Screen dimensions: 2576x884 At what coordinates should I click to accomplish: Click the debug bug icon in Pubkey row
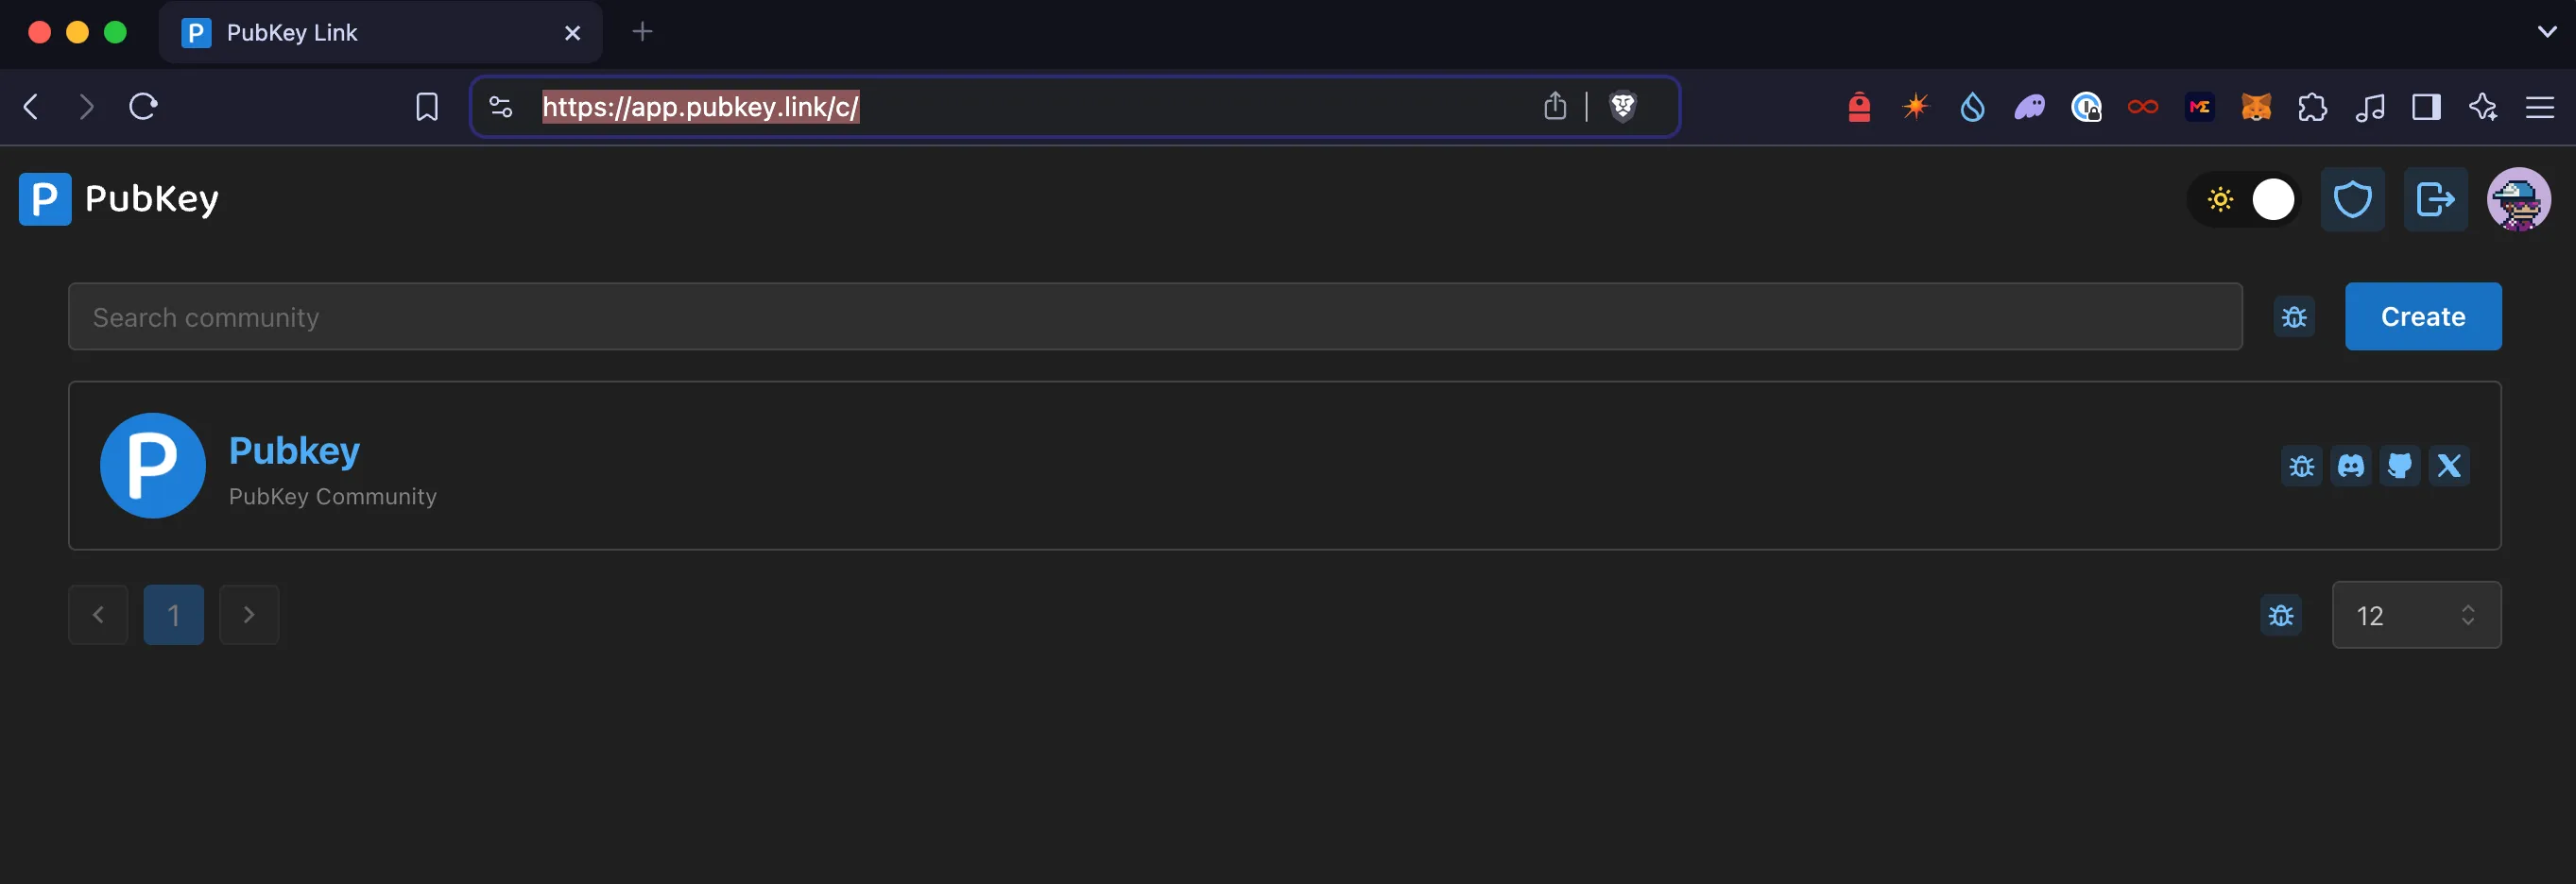tap(2301, 466)
